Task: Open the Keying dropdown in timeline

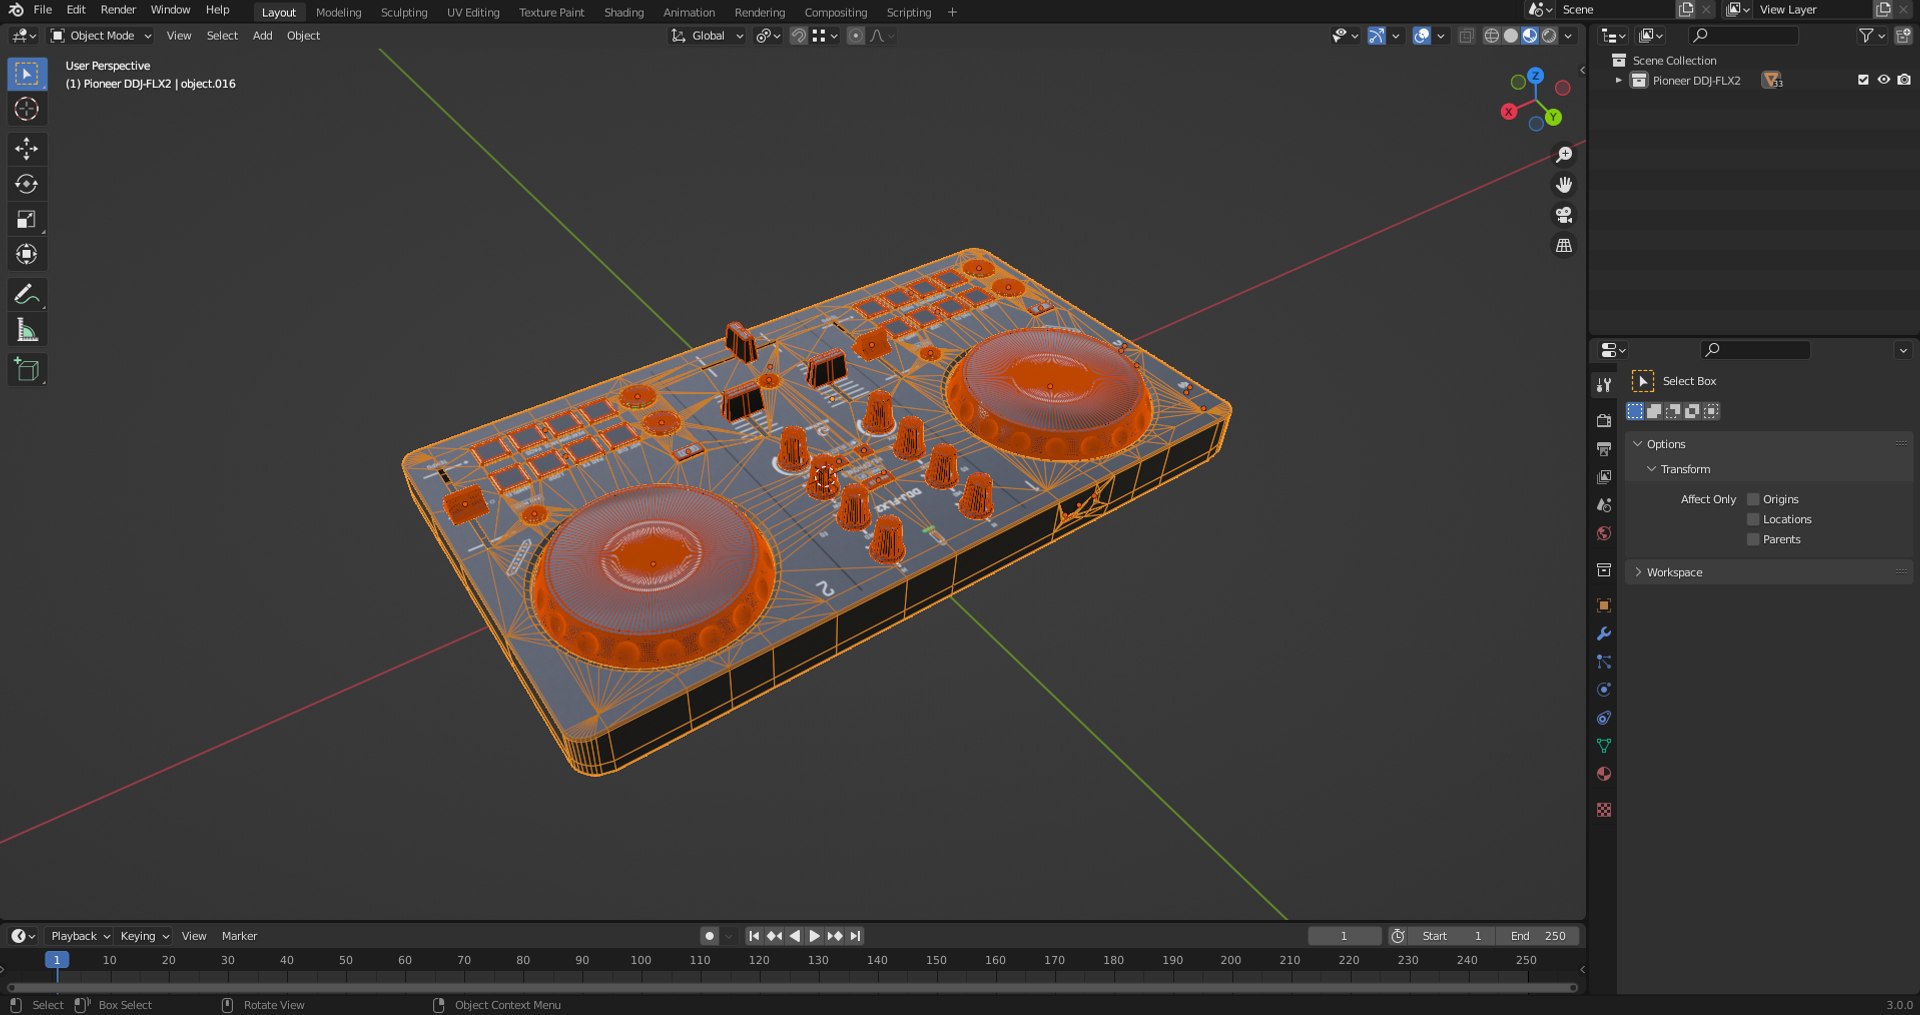Action: [144, 936]
